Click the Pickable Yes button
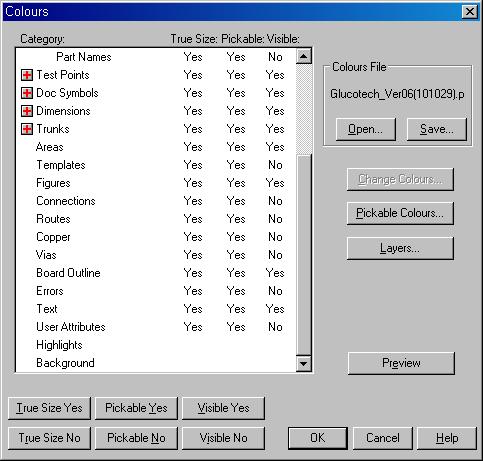The height and width of the screenshot is (461, 483). click(x=136, y=408)
